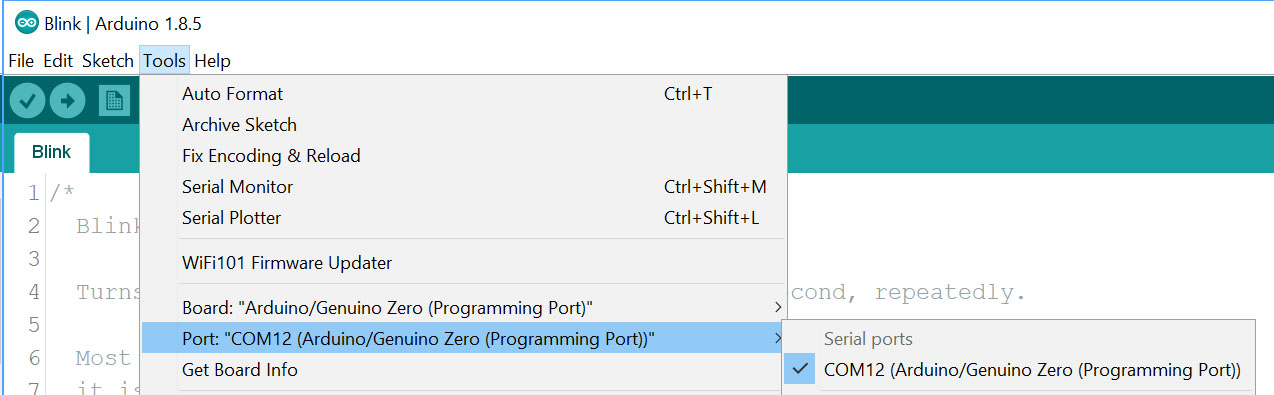Choose Archive Sketch menu entry
The image size is (1274, 395).
tap(463, 125)
